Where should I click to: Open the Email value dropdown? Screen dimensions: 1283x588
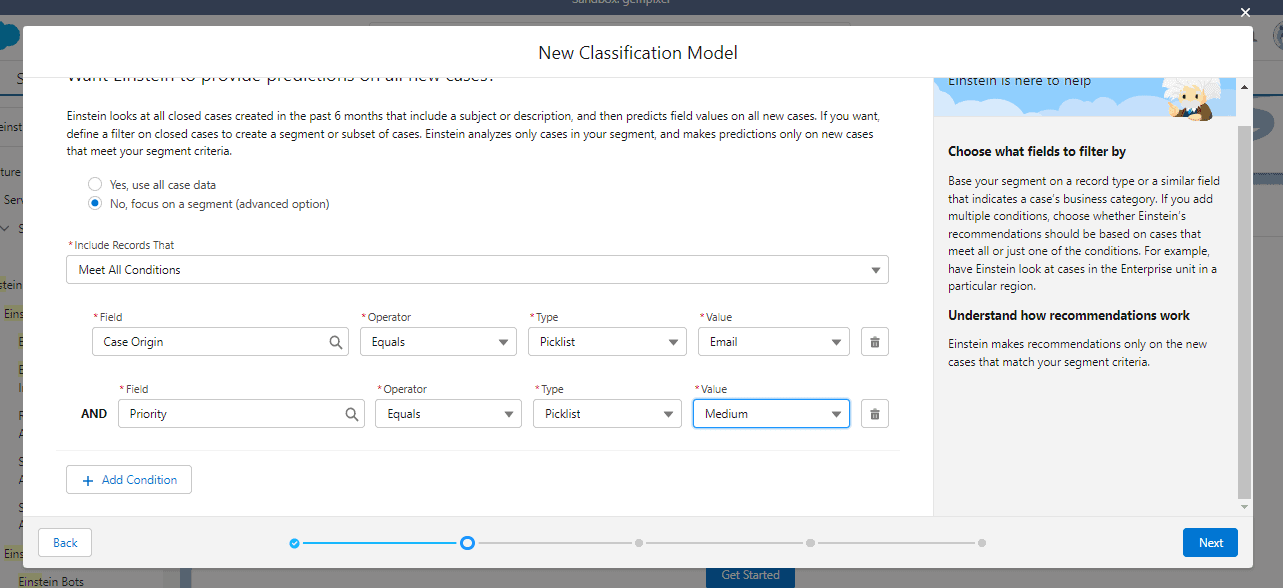click(x=771, y=341)
